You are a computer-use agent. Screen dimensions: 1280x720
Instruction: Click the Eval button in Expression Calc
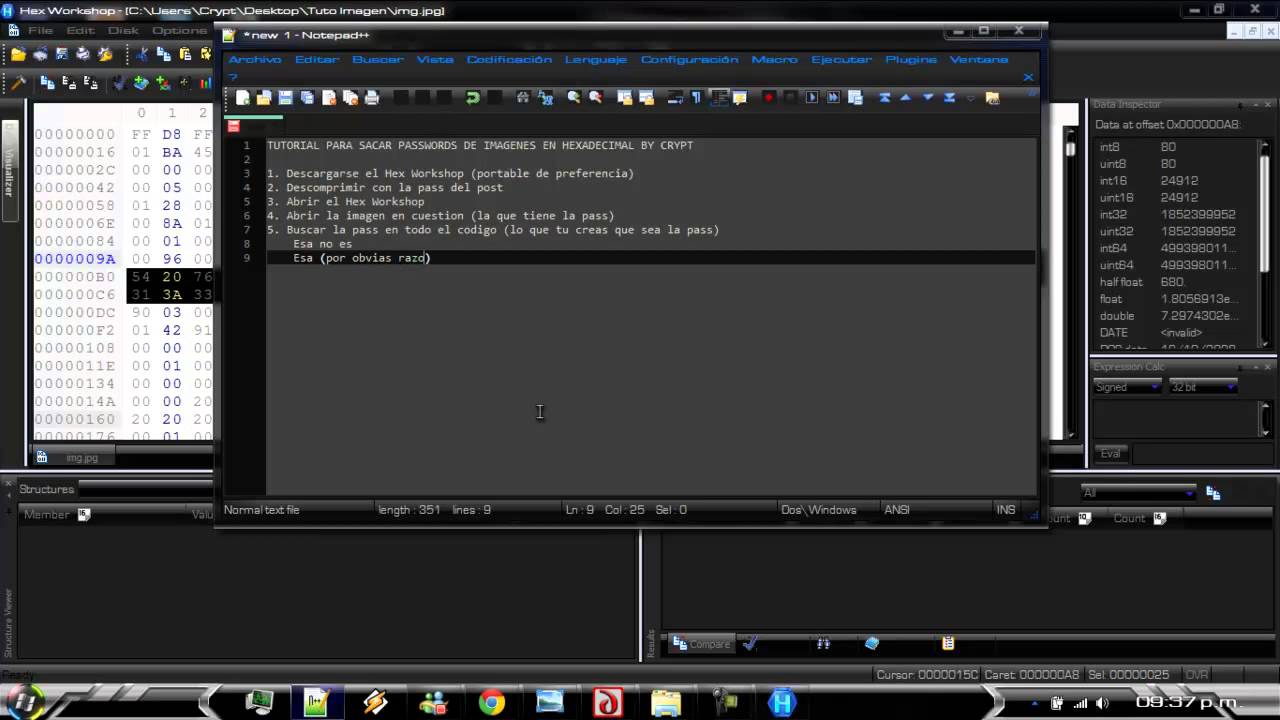pyautogui.click(x=1111, y=453)
